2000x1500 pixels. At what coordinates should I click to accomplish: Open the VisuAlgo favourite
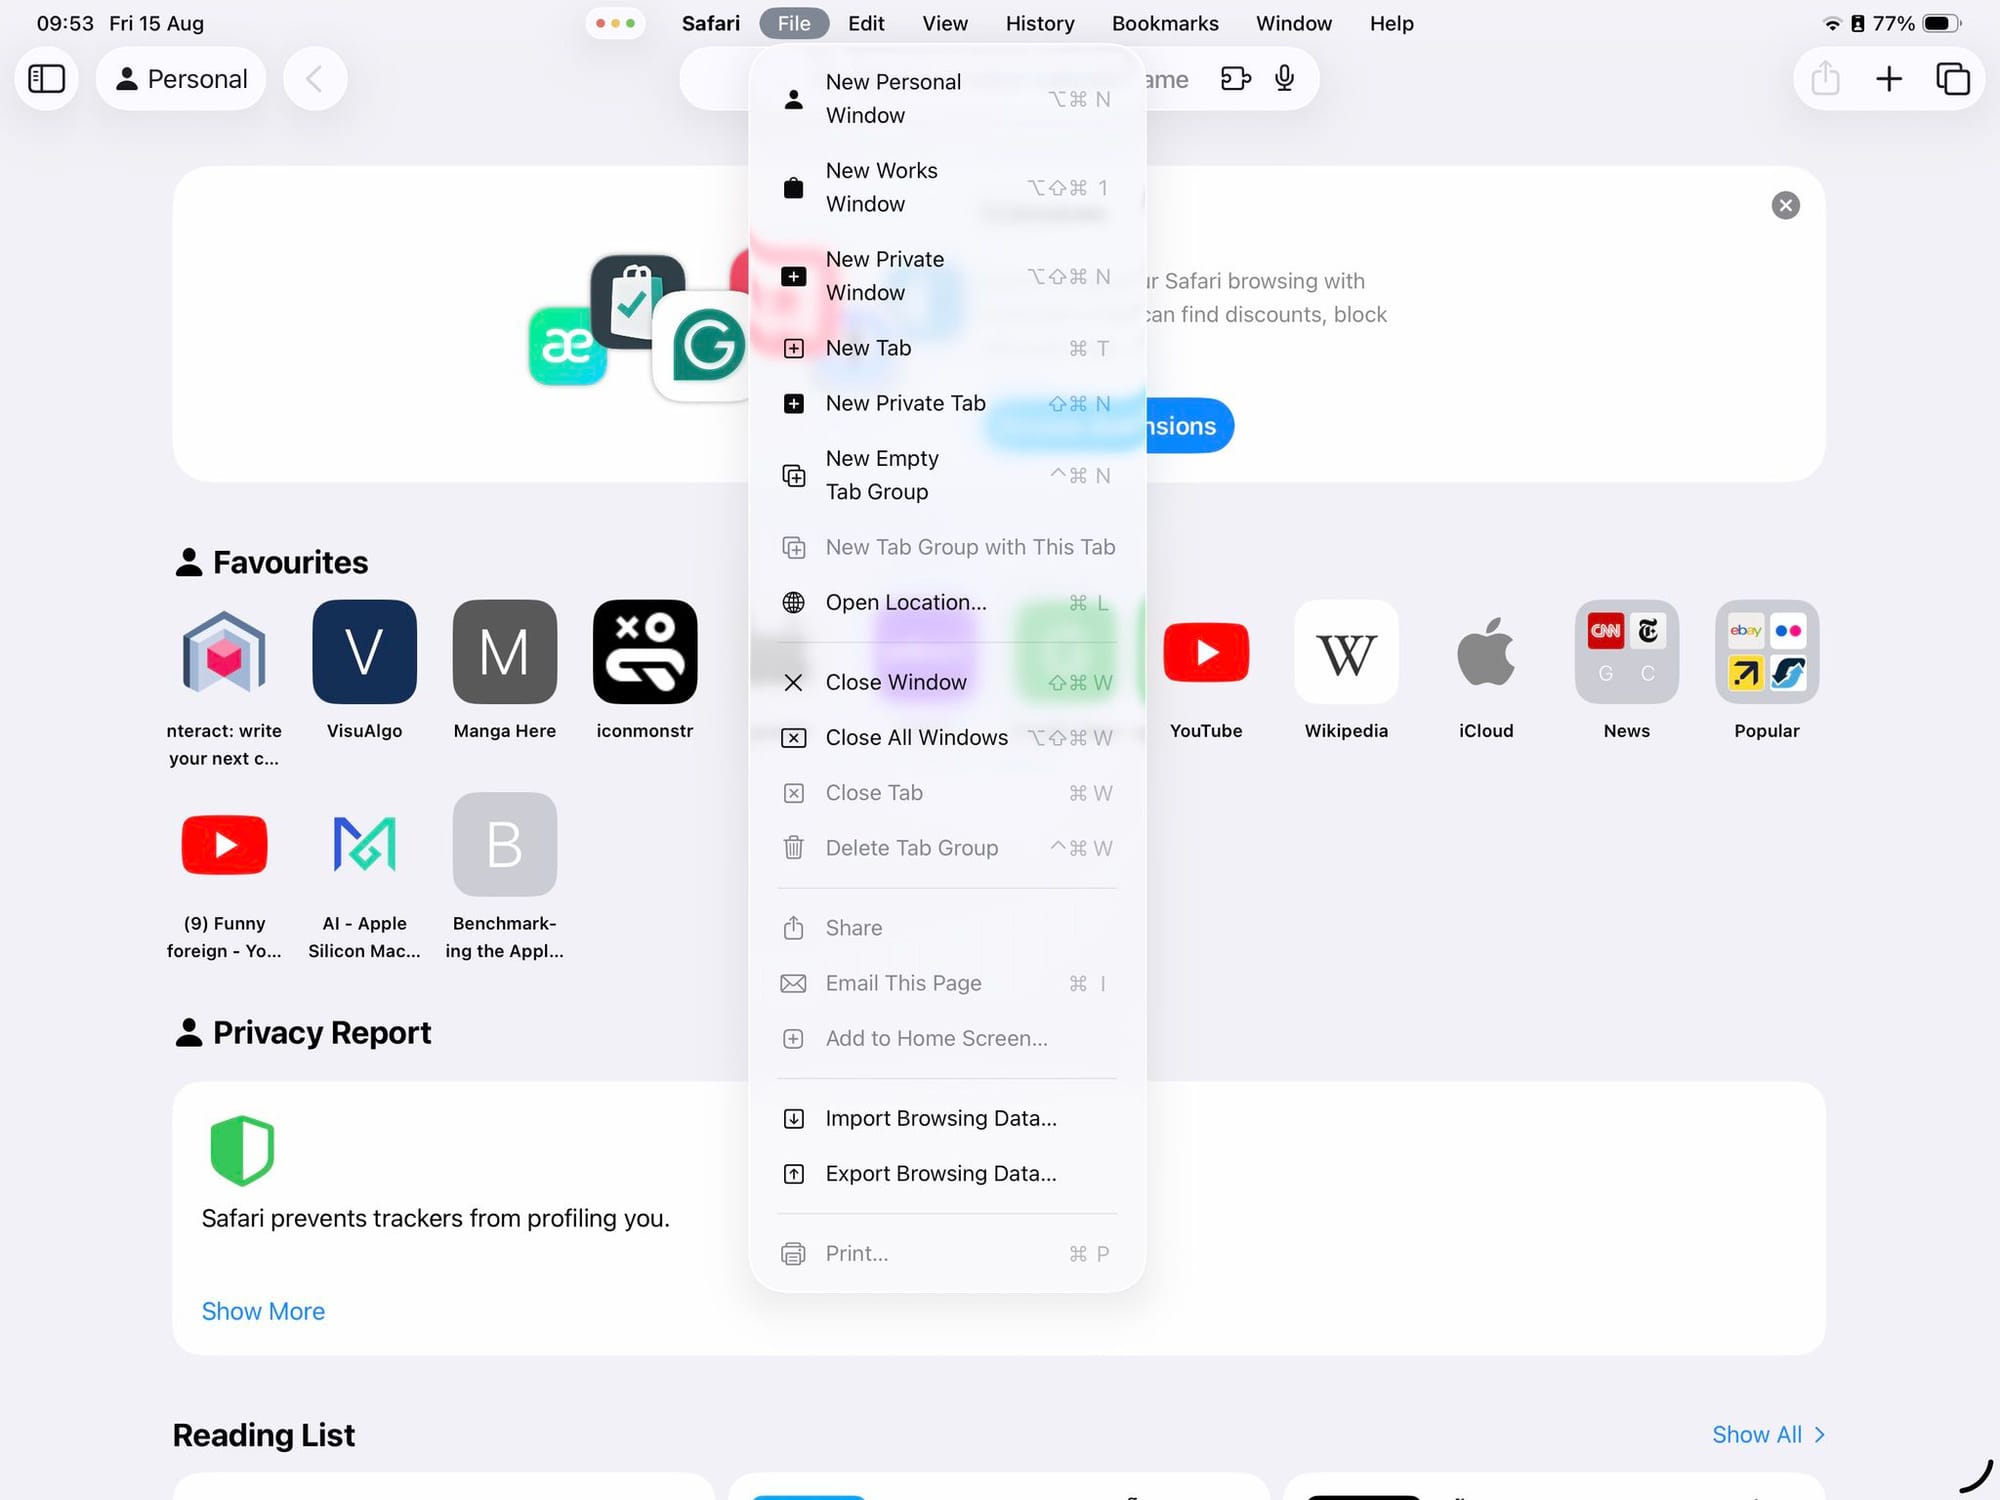click(364, 652)
